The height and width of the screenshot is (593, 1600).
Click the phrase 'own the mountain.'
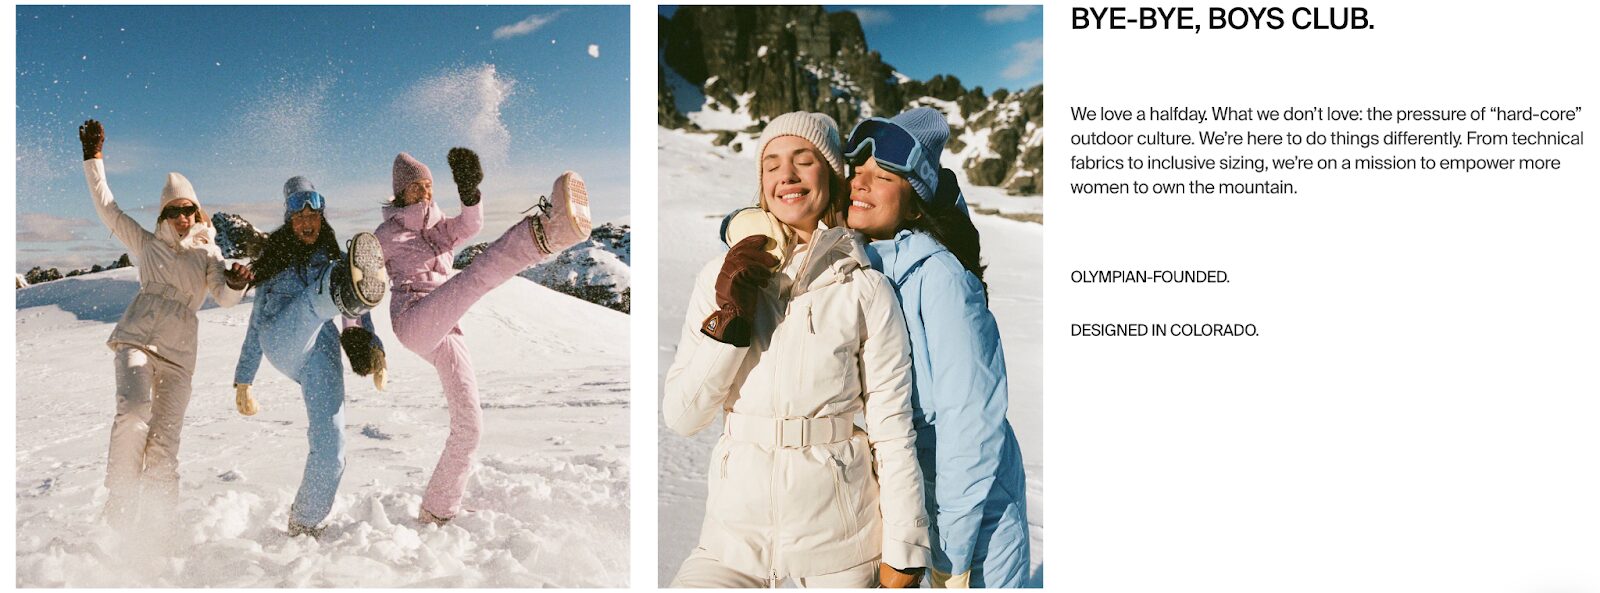[1226, 187]
